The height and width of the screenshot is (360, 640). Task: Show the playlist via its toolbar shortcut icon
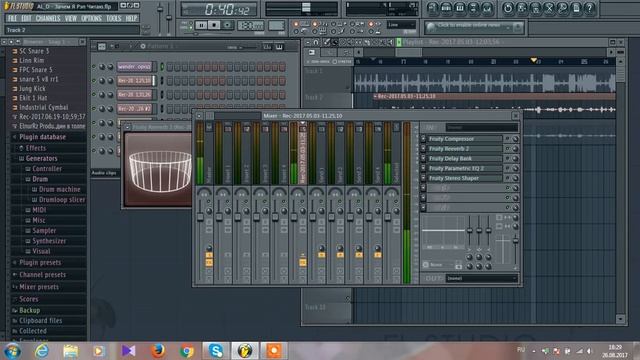433,8
